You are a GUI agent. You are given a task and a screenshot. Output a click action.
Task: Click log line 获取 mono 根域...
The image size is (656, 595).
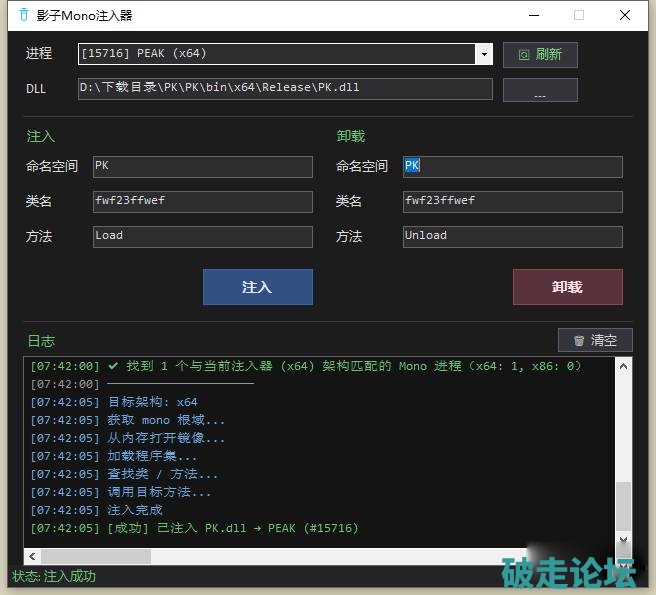(x=127, y=420)
